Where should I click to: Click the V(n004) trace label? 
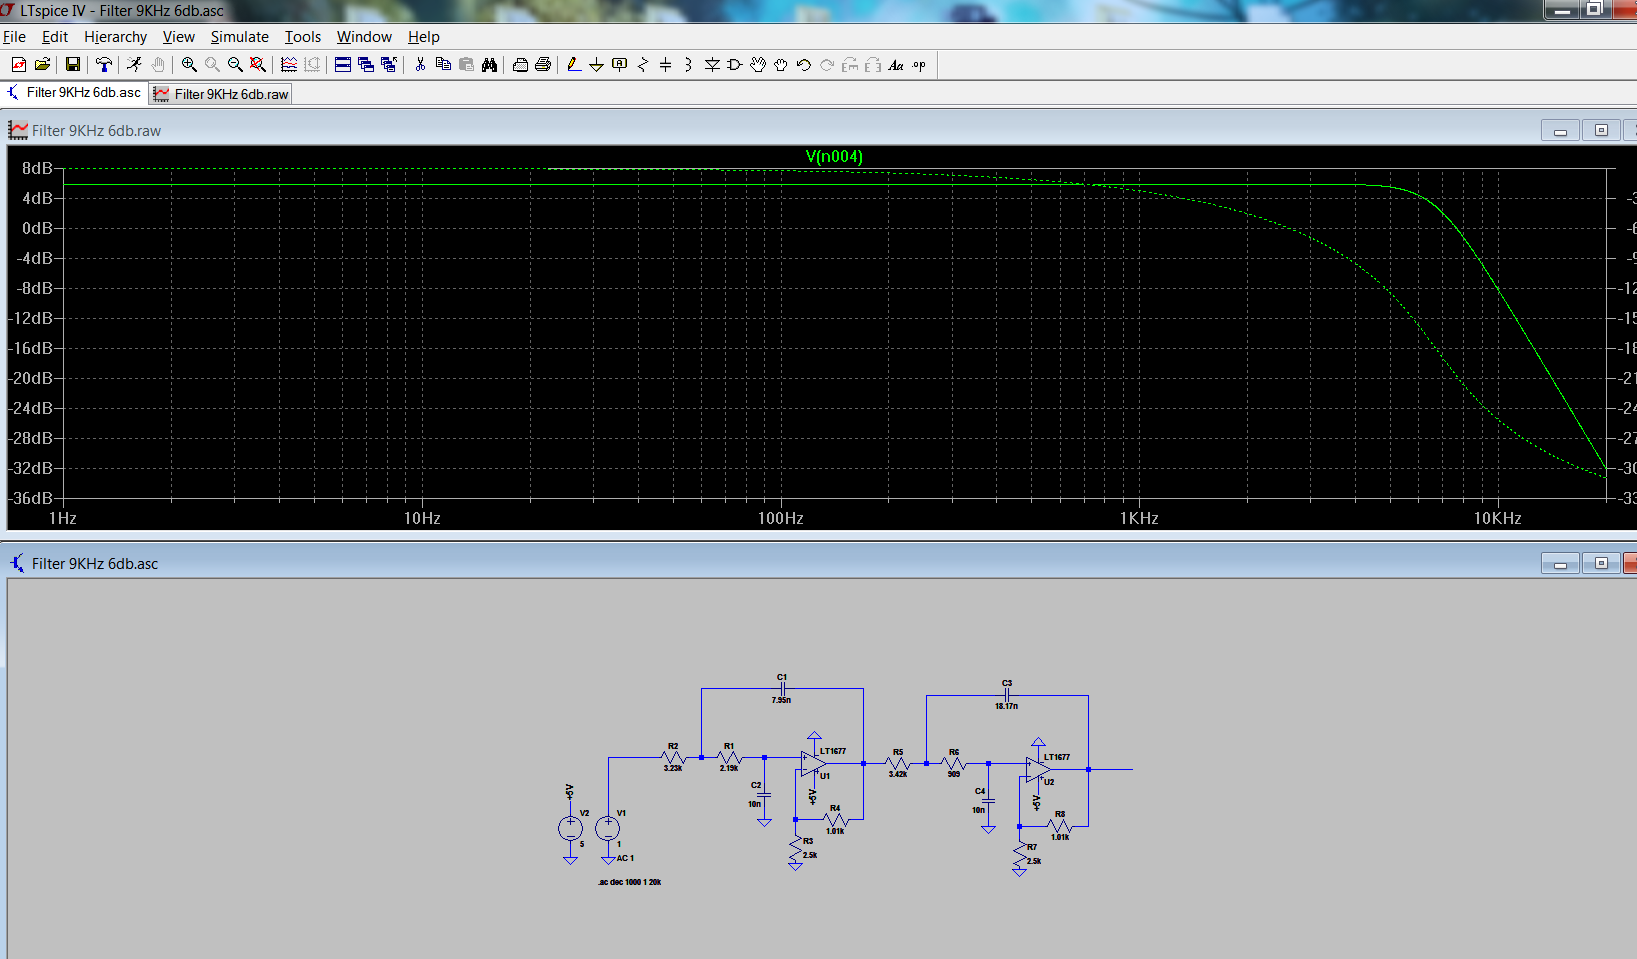pos(833,156)
